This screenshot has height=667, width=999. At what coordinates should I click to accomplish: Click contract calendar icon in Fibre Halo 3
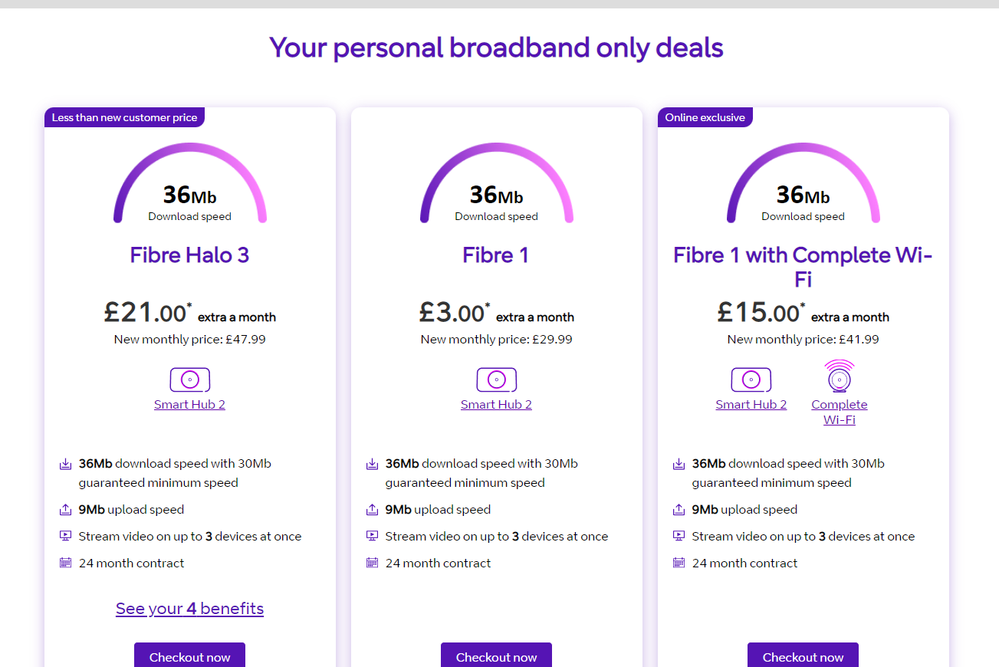point(66,563)
